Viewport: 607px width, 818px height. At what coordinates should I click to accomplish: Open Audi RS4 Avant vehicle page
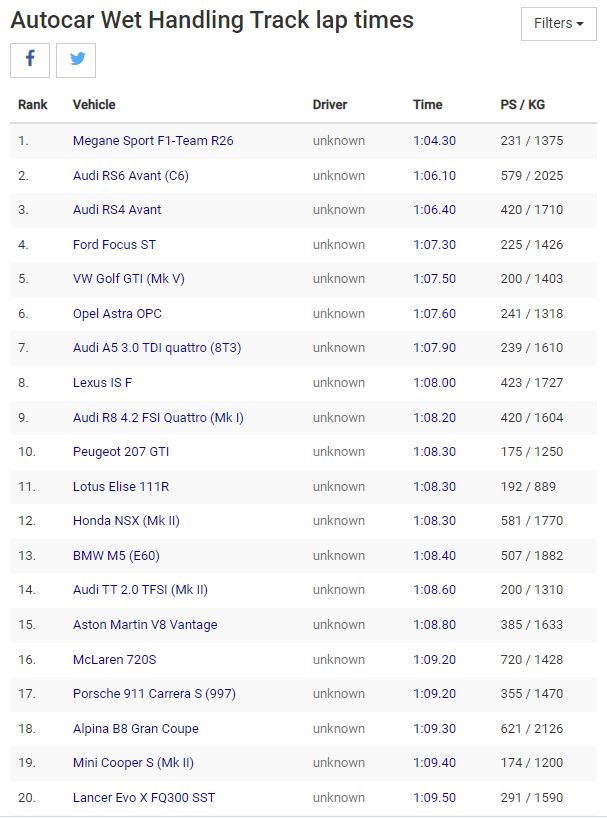point(117,210)
